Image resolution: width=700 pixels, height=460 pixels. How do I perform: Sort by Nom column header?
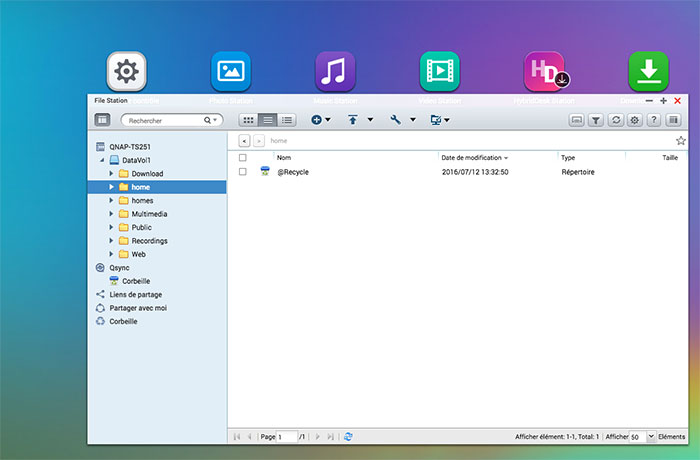pos(284,158)
